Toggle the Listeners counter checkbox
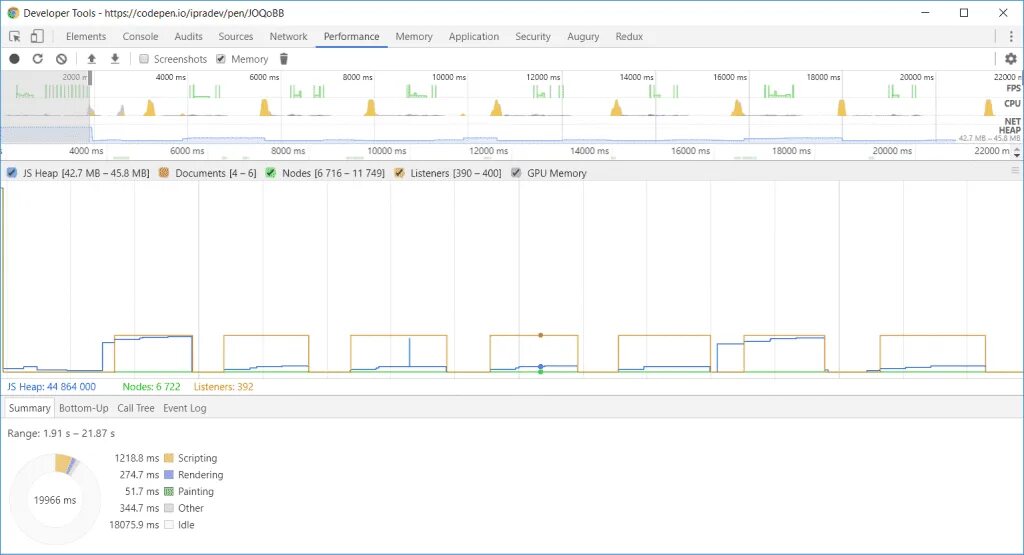The height and width of the screenshot is (555, 1024). (x=399, y=173)
